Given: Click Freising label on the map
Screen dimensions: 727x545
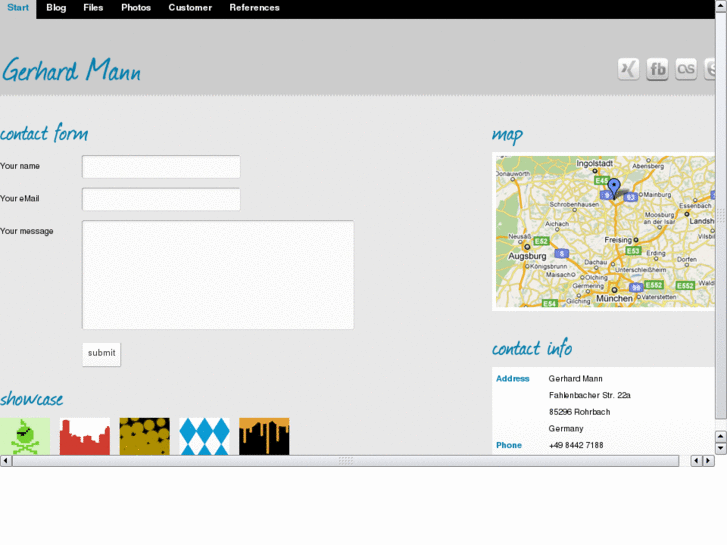Looking at the screenshot, I should pos(618,240).
